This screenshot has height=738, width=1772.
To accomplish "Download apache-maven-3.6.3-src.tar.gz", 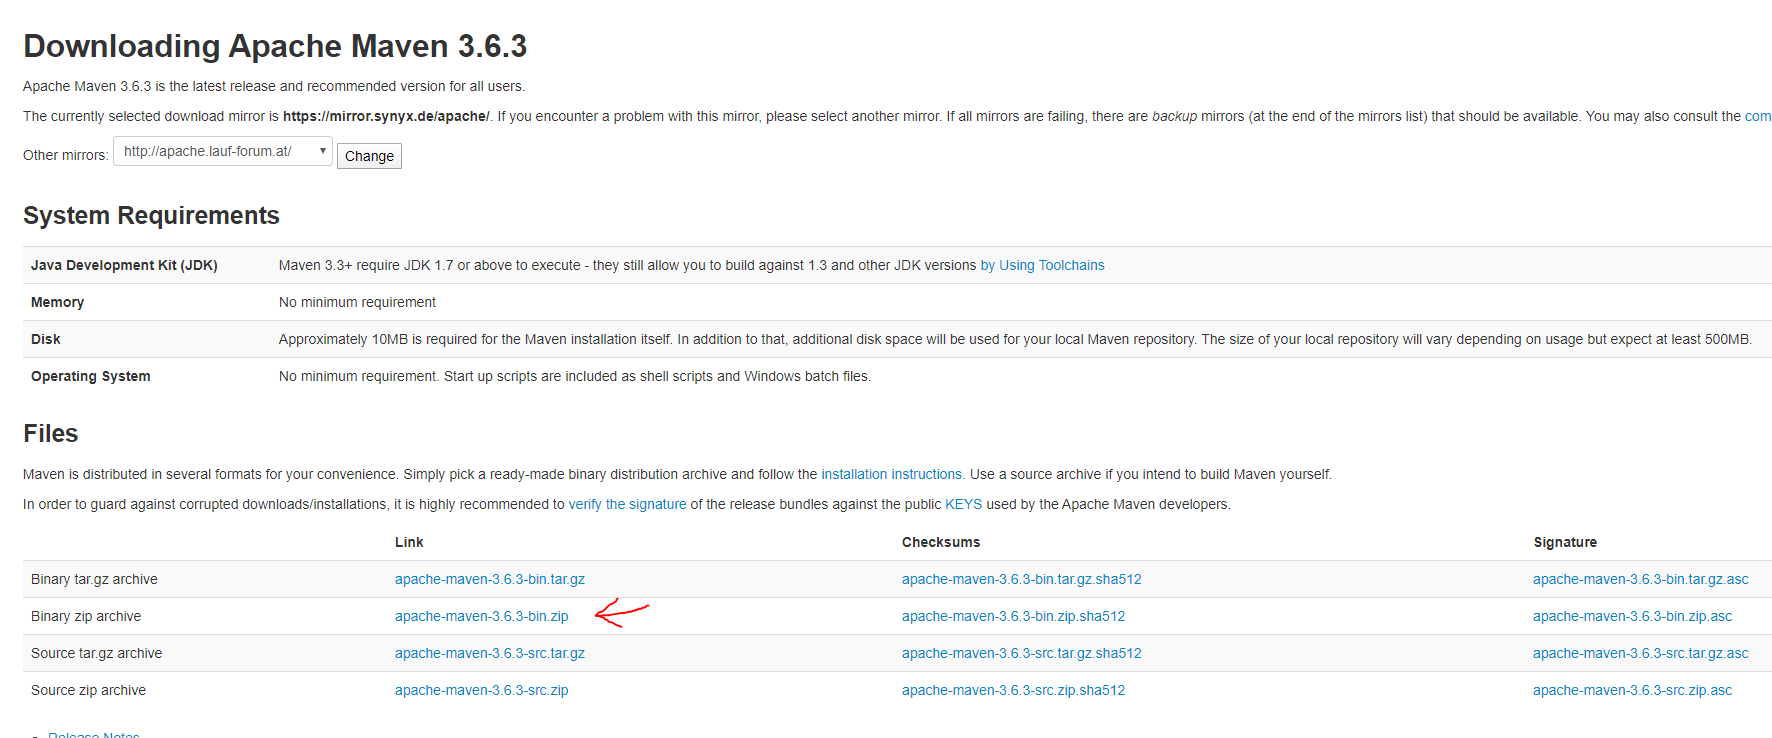I will point(490,653).
